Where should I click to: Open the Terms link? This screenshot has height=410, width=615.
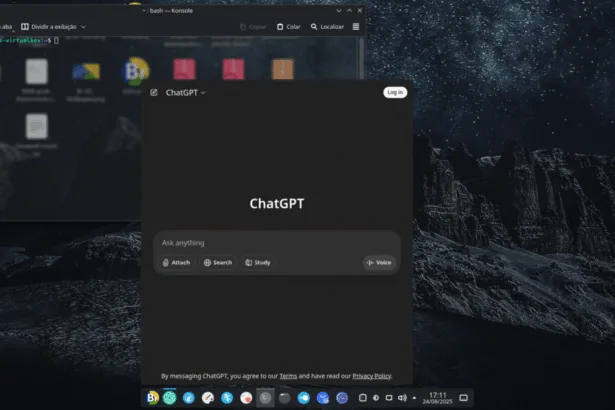288,376
